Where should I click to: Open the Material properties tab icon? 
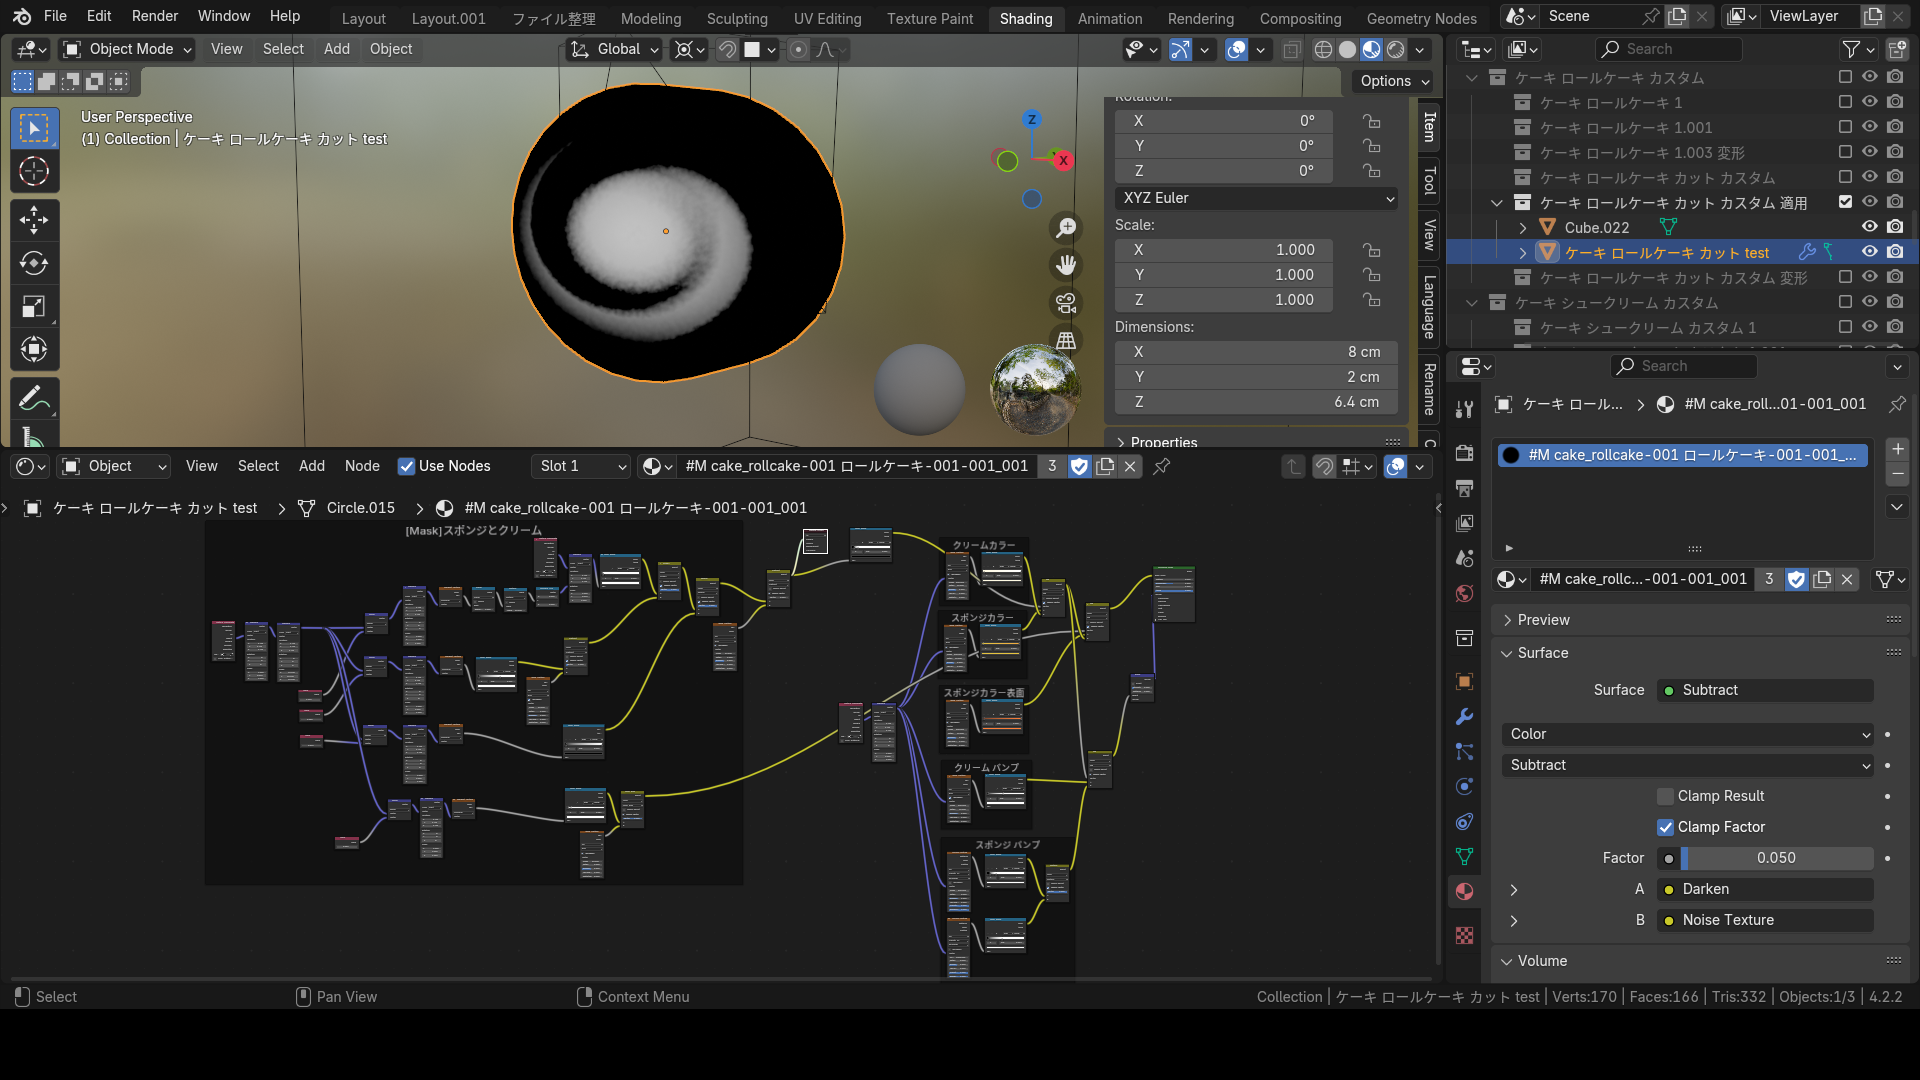[x=1464, y=891]
